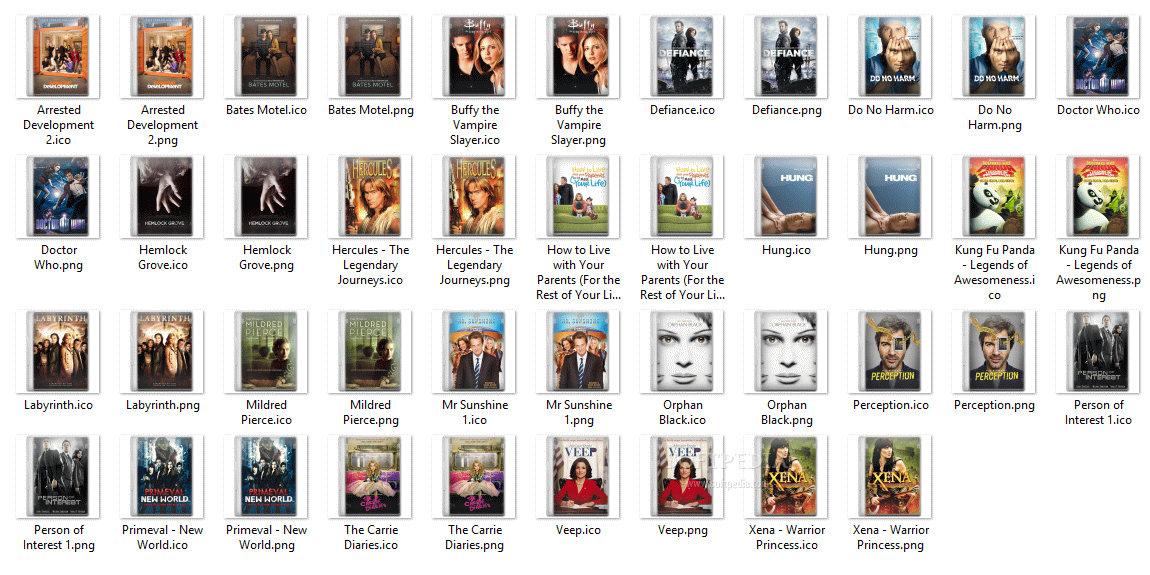Click the 'Hung.ico' file name text
1150x575 pixels.
point(787,250)
